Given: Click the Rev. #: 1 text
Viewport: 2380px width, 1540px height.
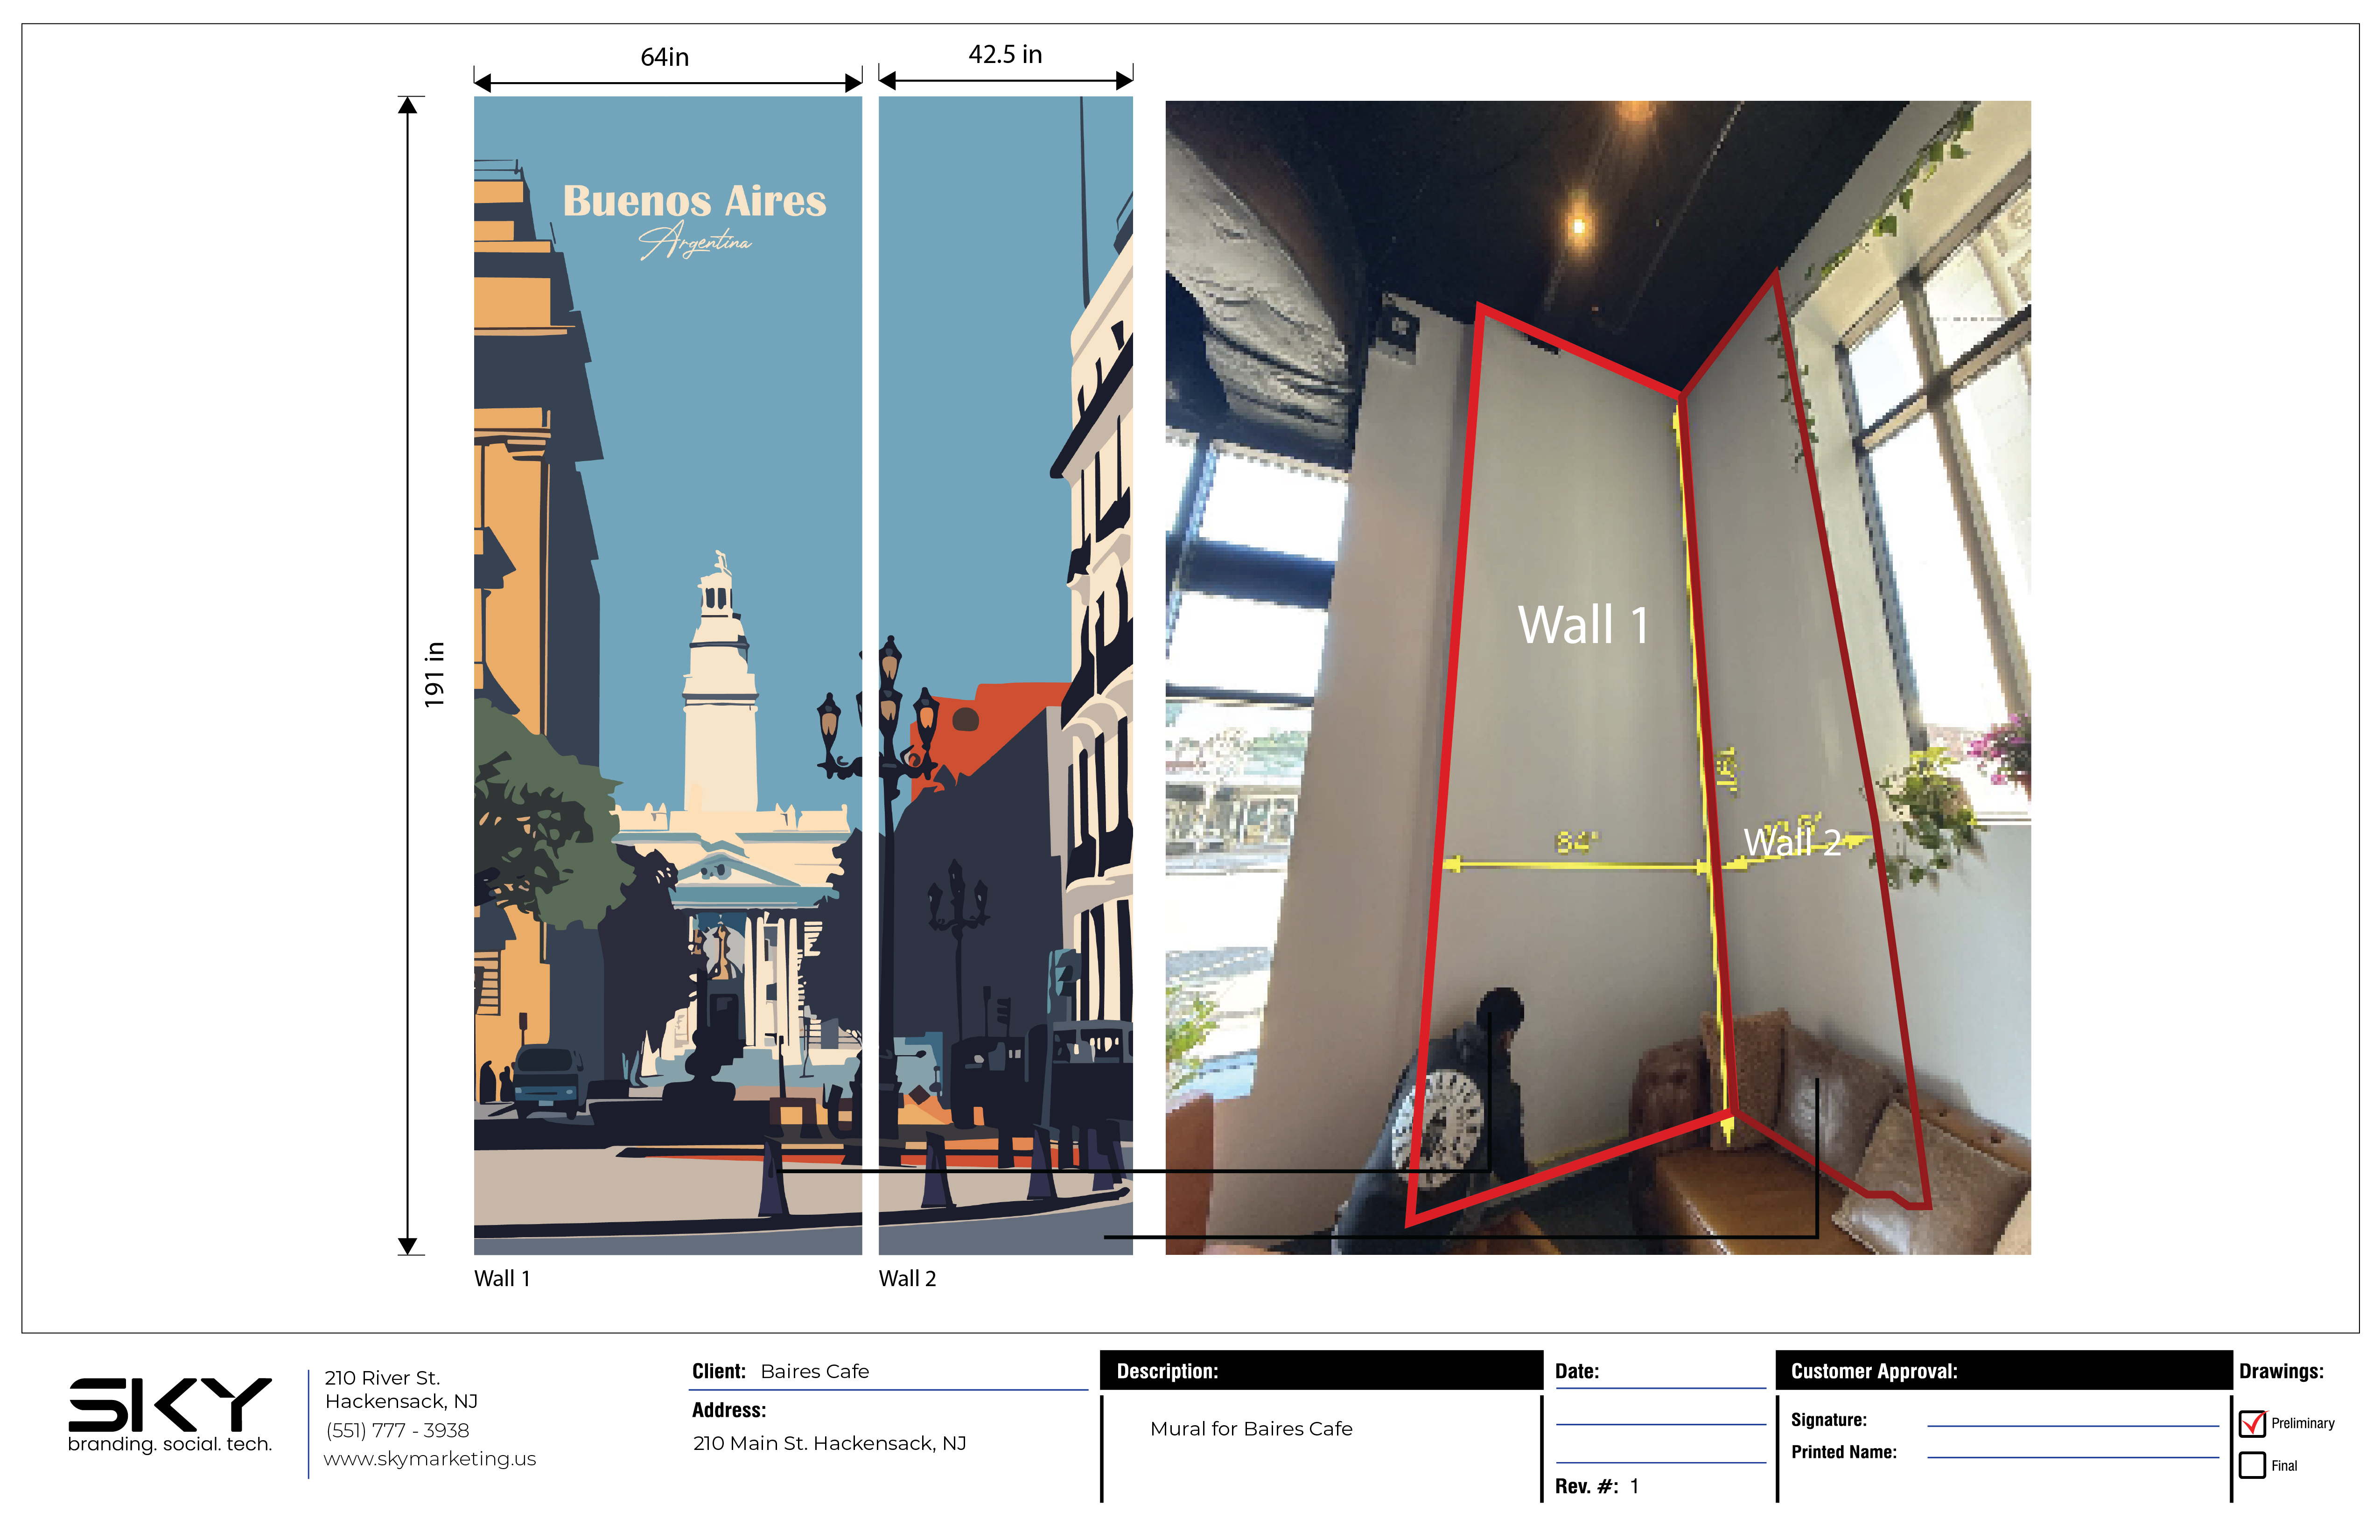Looking at the screenshot, I should [1597, 1486].
